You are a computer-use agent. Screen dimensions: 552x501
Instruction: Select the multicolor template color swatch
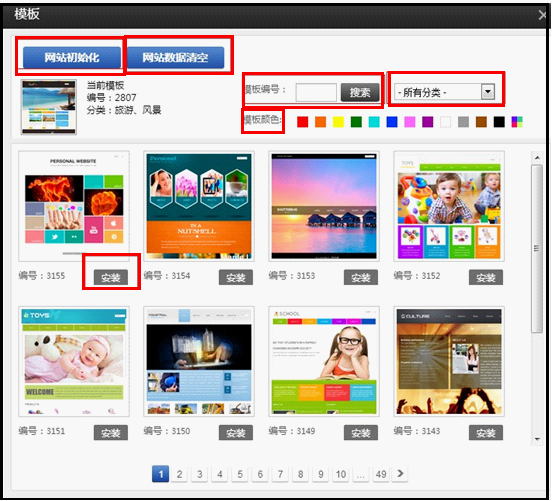pyautogui.click(x=517, y=122)
